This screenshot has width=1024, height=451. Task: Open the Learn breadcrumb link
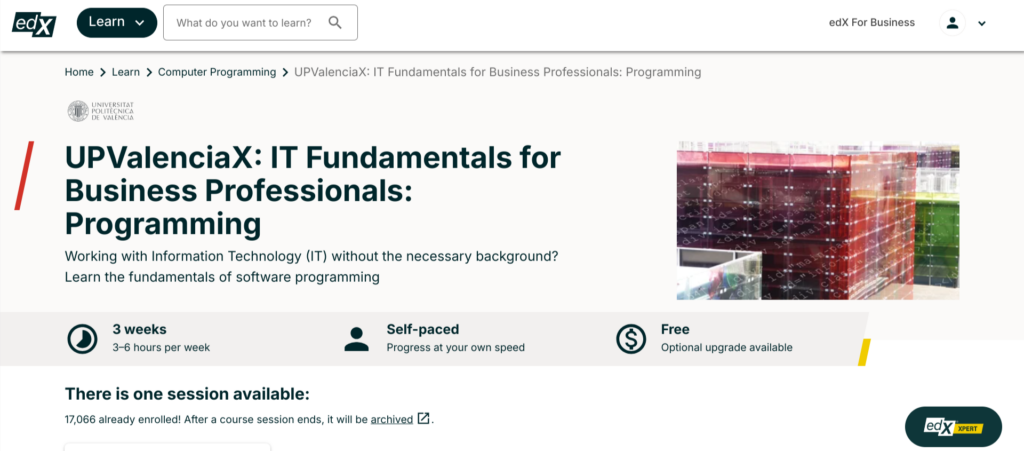tap(126, 72)
